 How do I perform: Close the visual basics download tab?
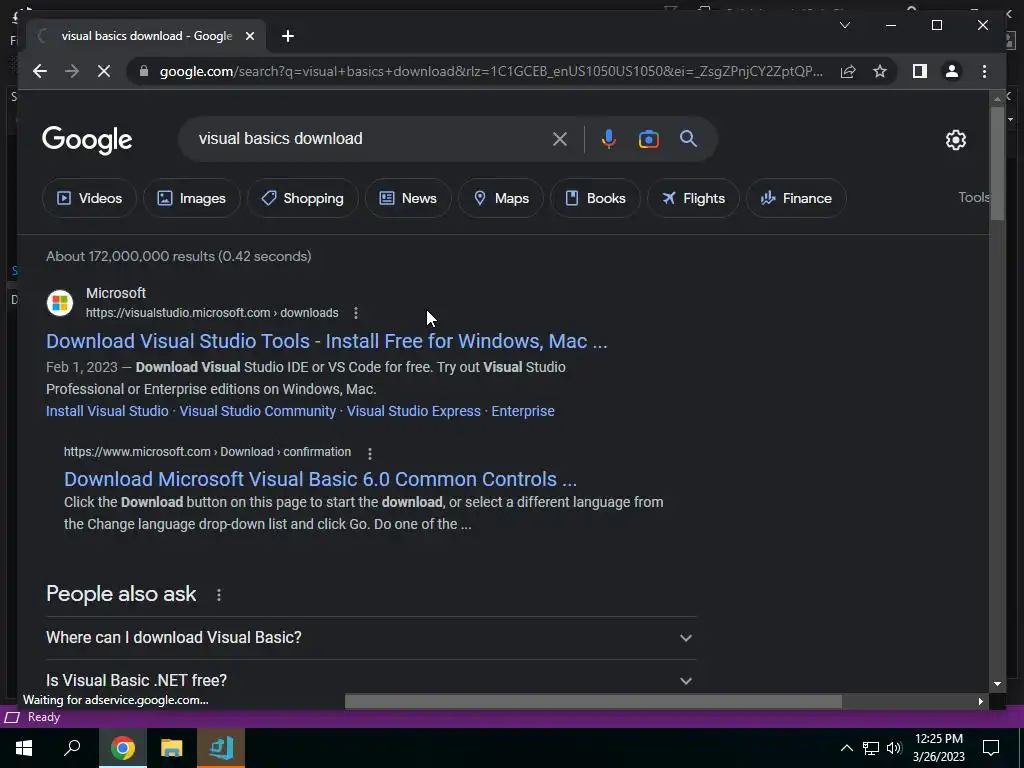pos(249,36)
